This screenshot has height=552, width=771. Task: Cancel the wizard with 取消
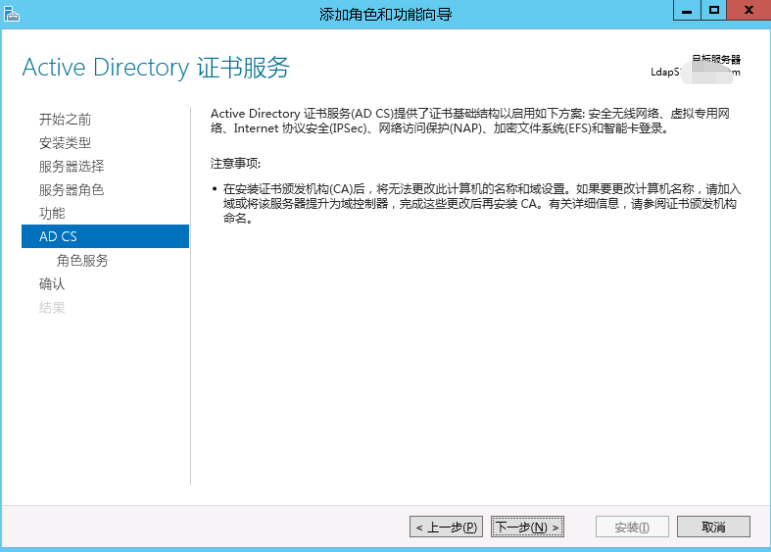pyautogui.click(x=713, y=527)
